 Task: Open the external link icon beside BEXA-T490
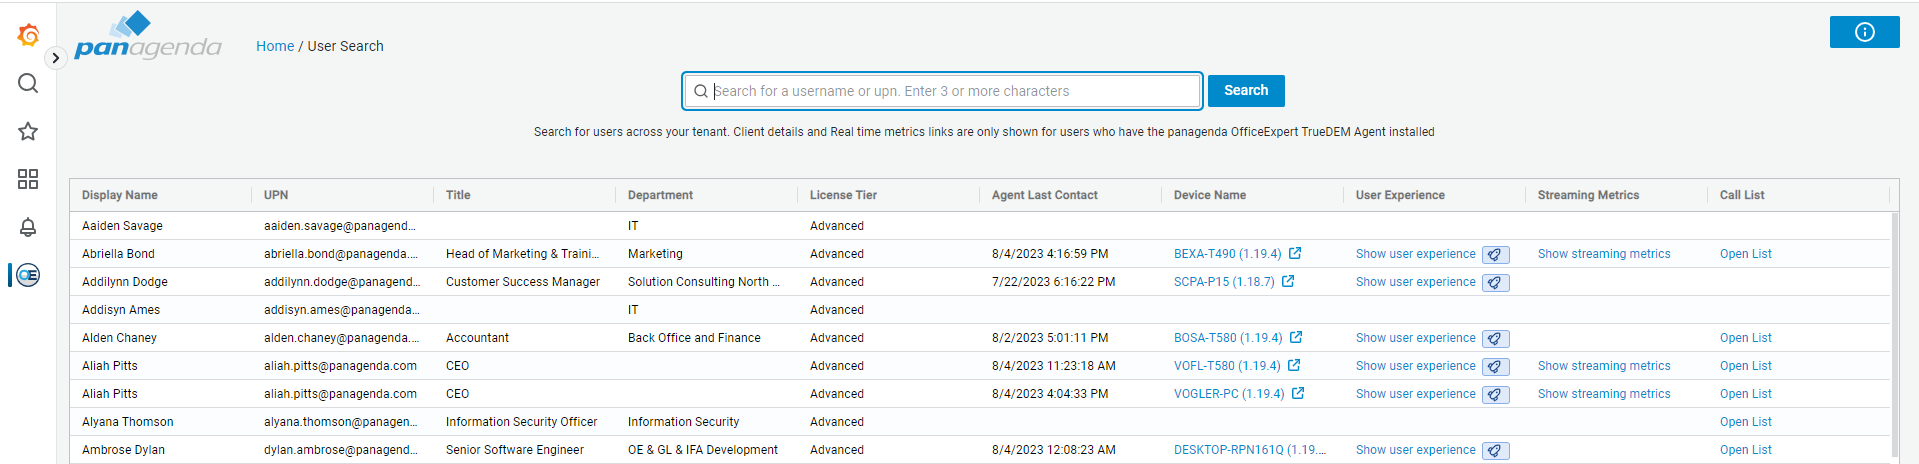[x=1295, y=254]
